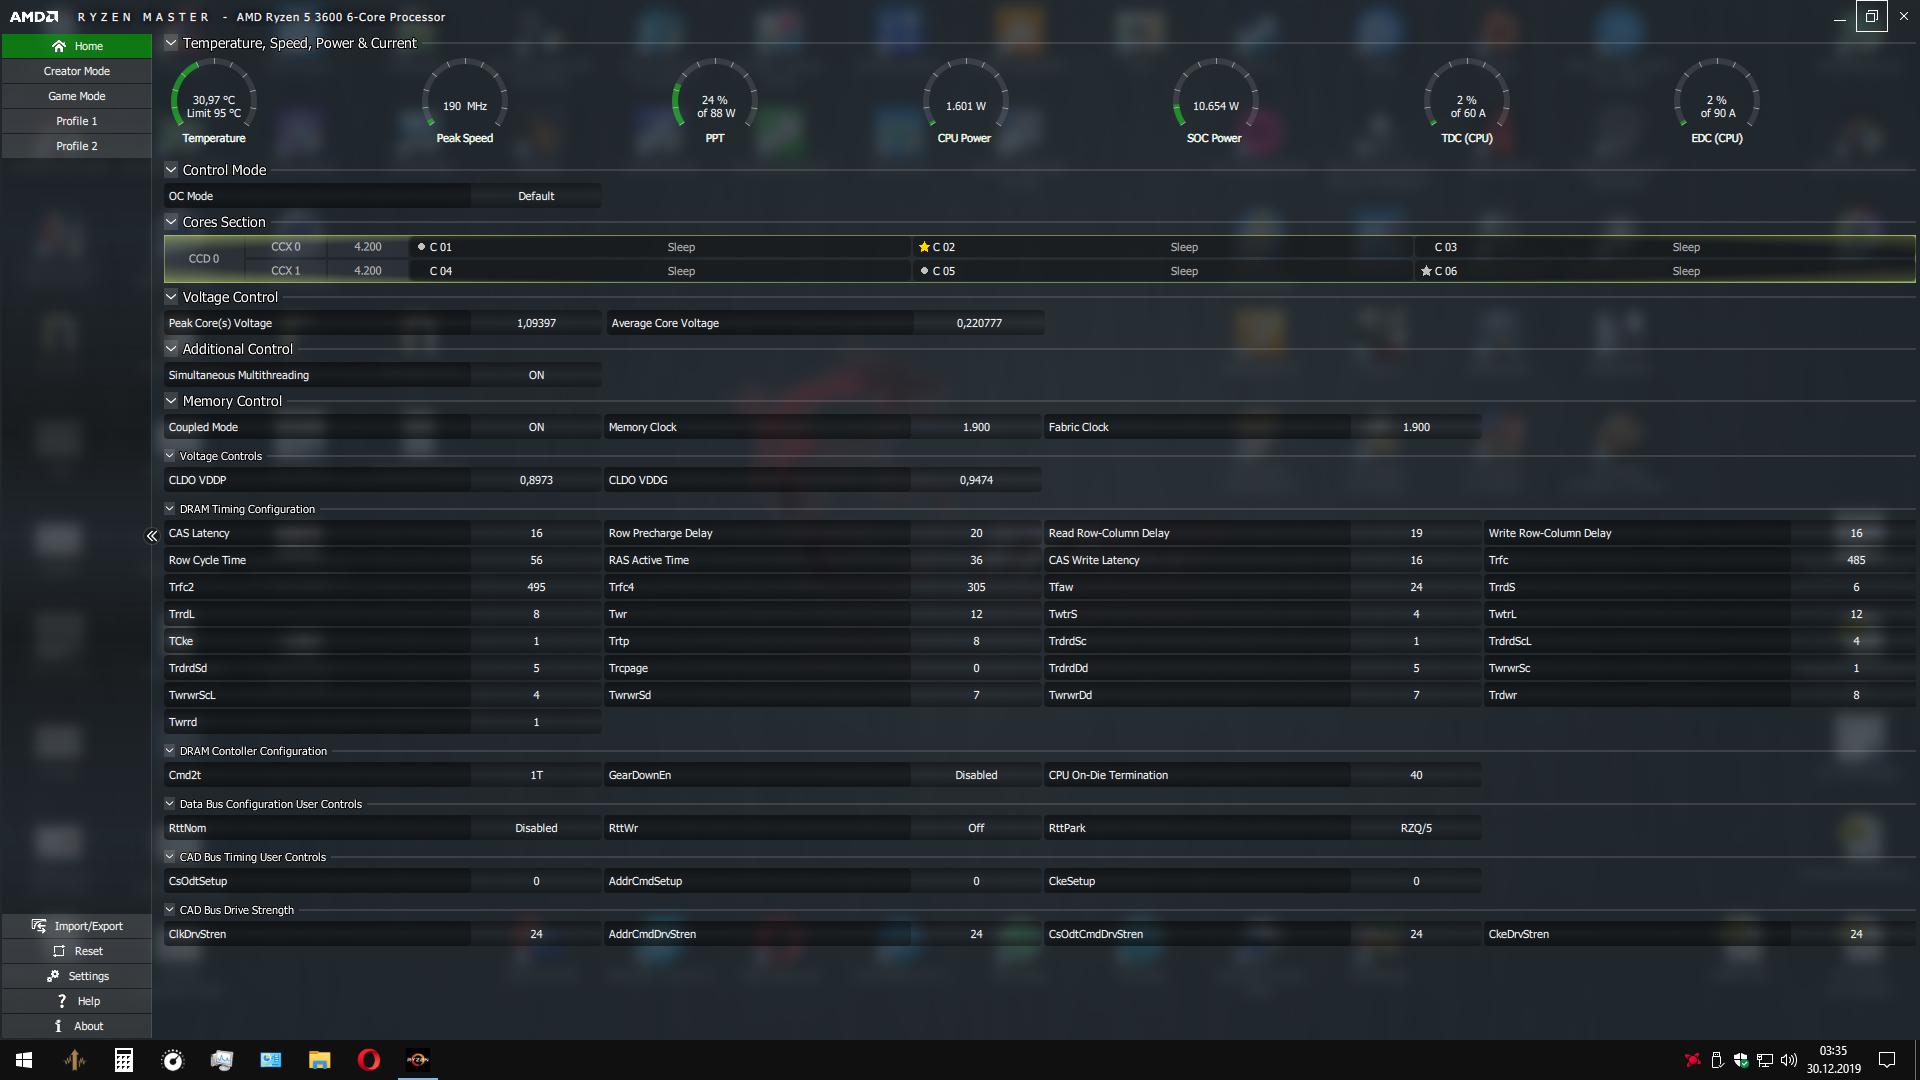Click the Reset icon in sidebar
This screenshot has height=1080, width=1920.
click(x=59, y=951)
